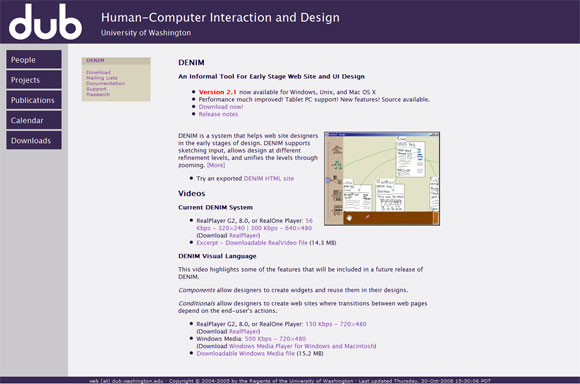The height and width of the screenshot is (384, 580).
Task: Click the DENIM screenshot thumbnail
Action: pyautogui.click(x=382, y=178)
